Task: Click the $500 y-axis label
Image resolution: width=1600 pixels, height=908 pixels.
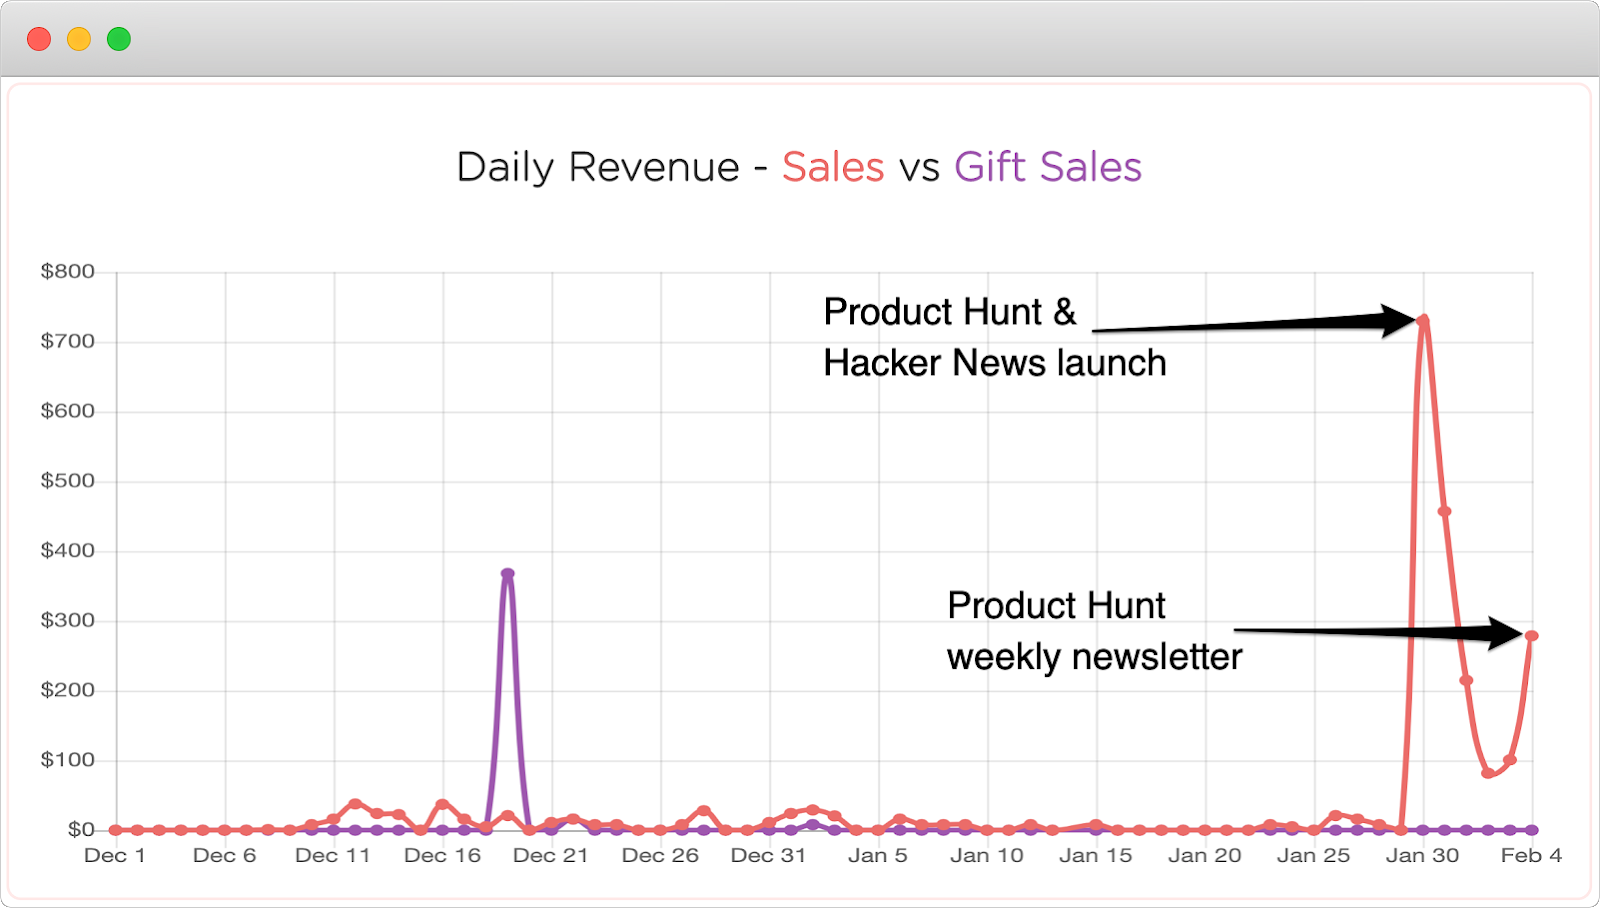Action: pyautogui.click(x=67, y=480)
